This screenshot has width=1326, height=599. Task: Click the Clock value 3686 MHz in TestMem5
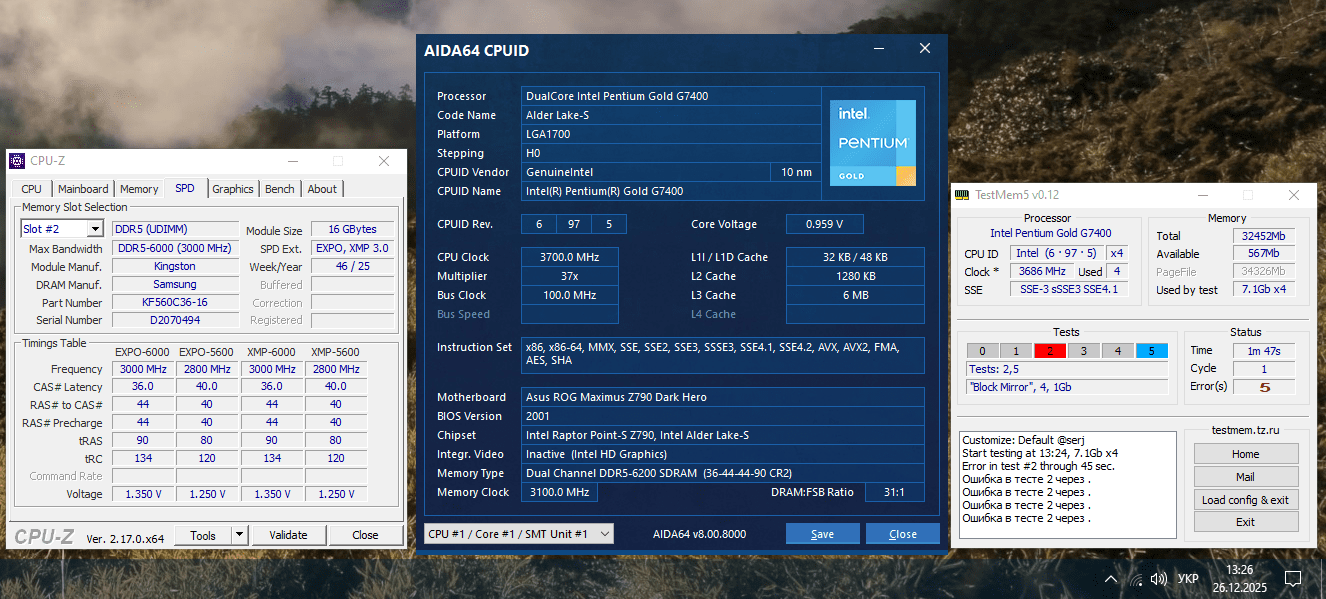[1041, 272]
